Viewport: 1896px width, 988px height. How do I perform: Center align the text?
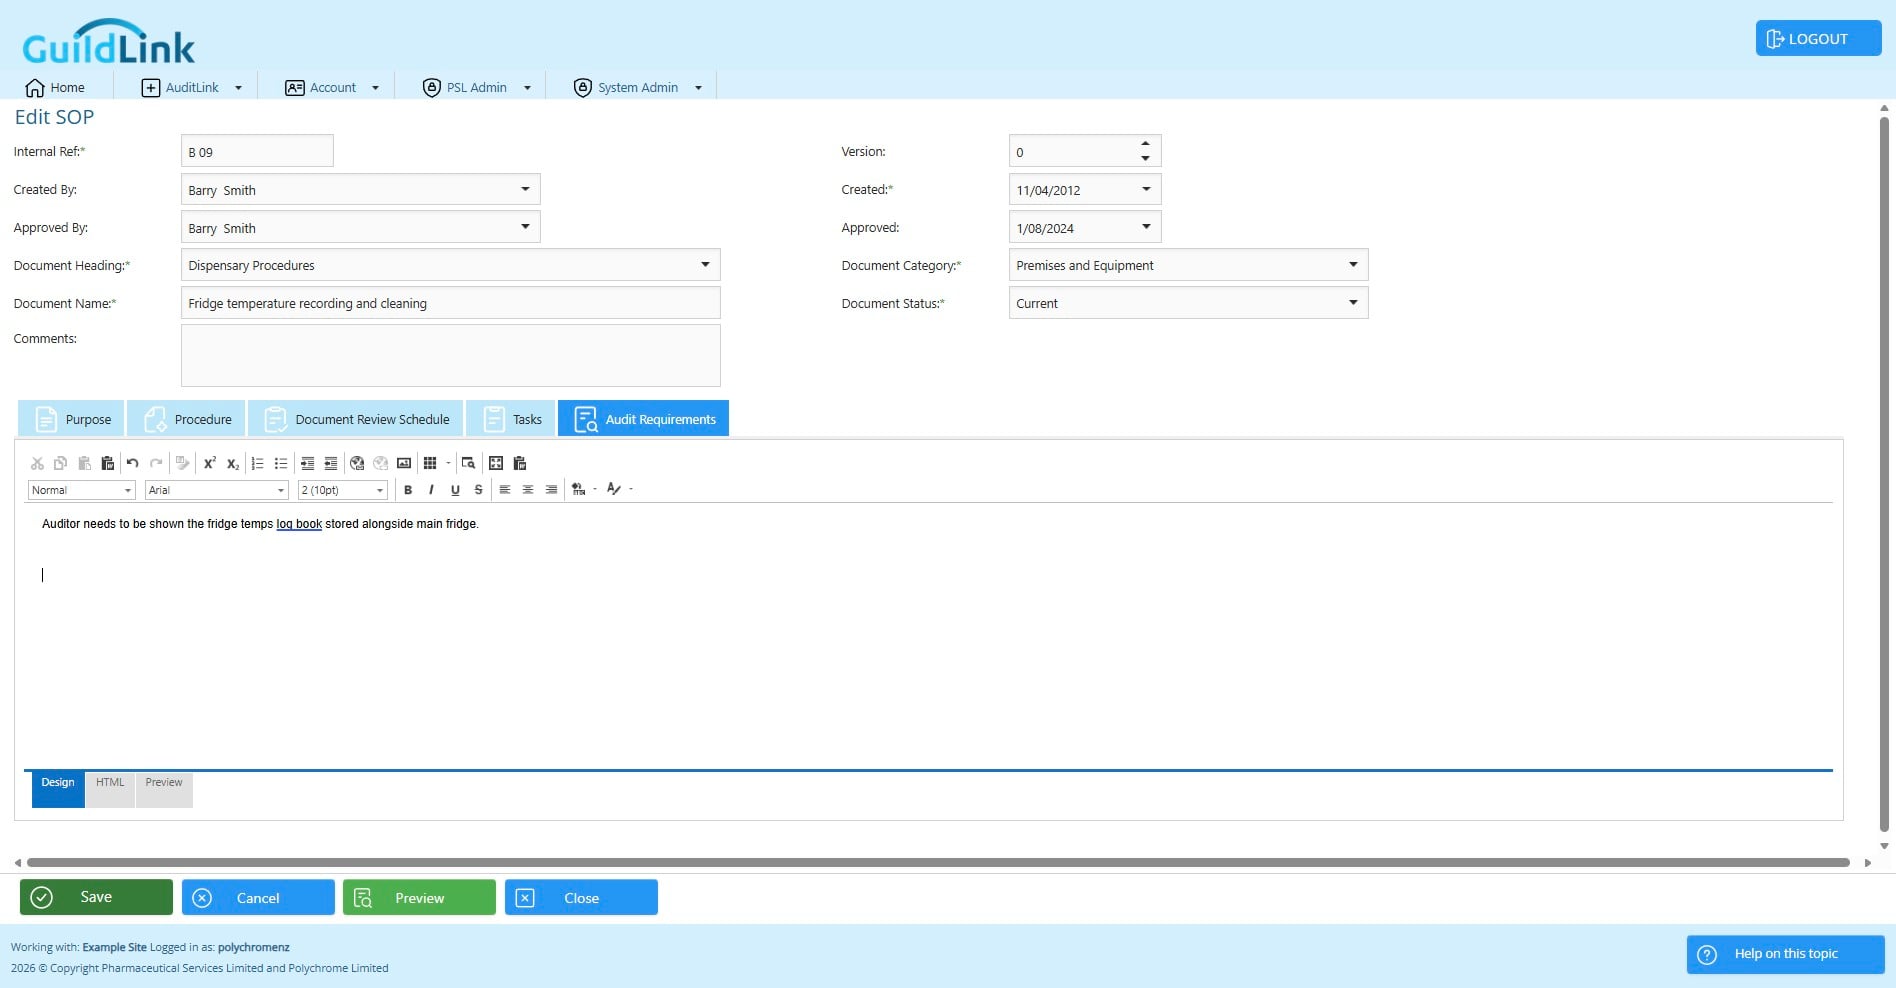[528, 490]
